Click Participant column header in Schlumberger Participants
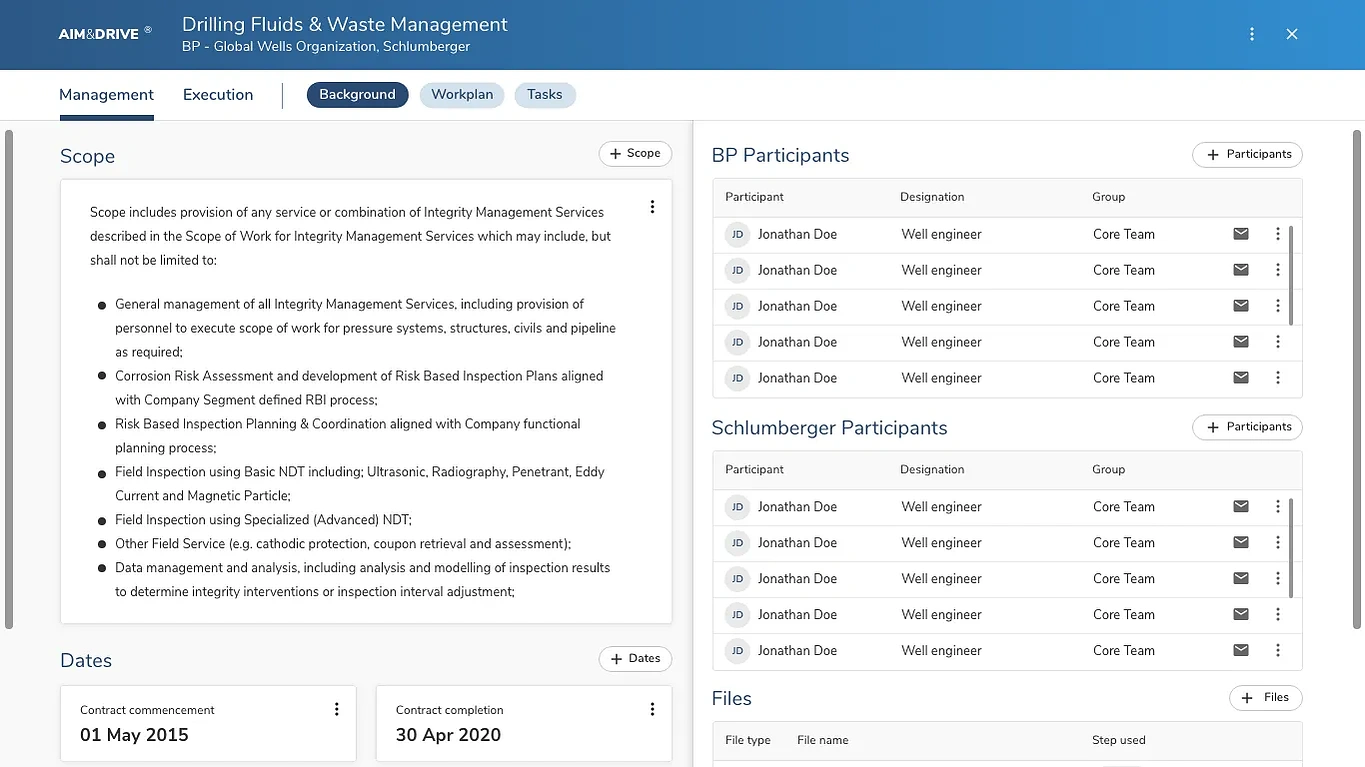This screenshot has width=1365, height=767. (x=755, y=469)
